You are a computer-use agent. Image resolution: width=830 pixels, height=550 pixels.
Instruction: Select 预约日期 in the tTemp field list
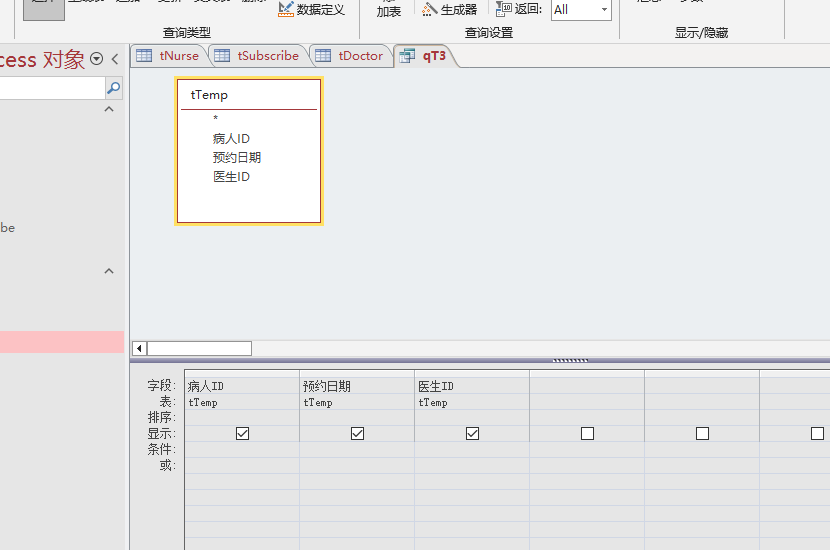tap(237, 158)
